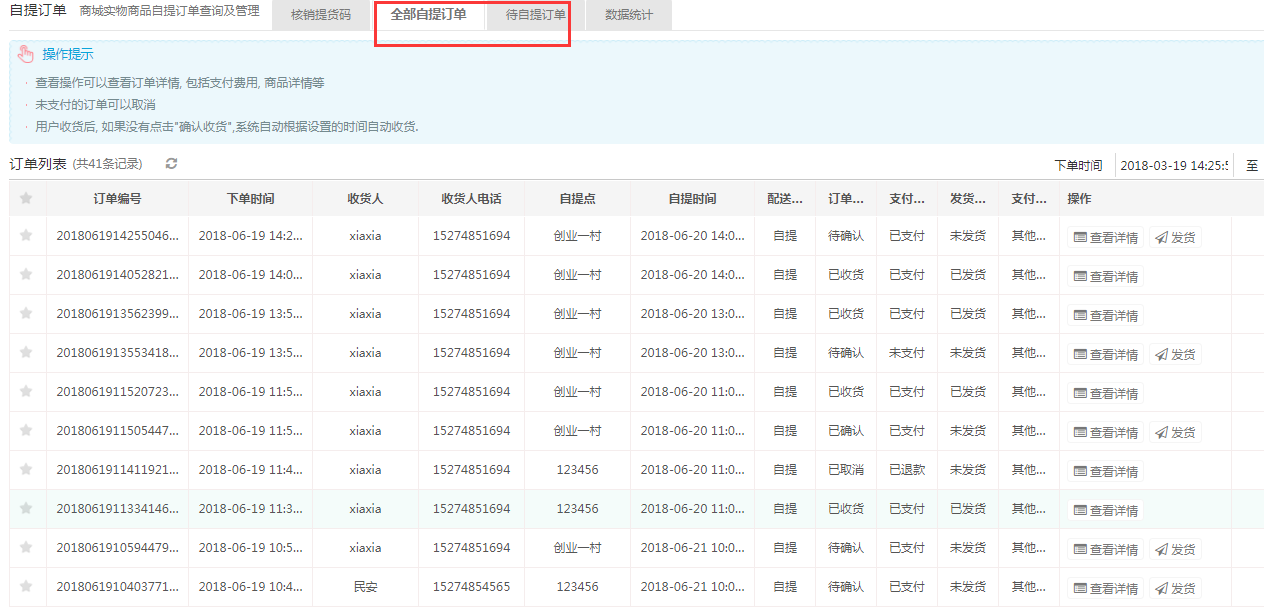Click the refresh icon beside 订单列表
The width and height of the screenshot is (1264, 609).
click(x=171, y=164)
